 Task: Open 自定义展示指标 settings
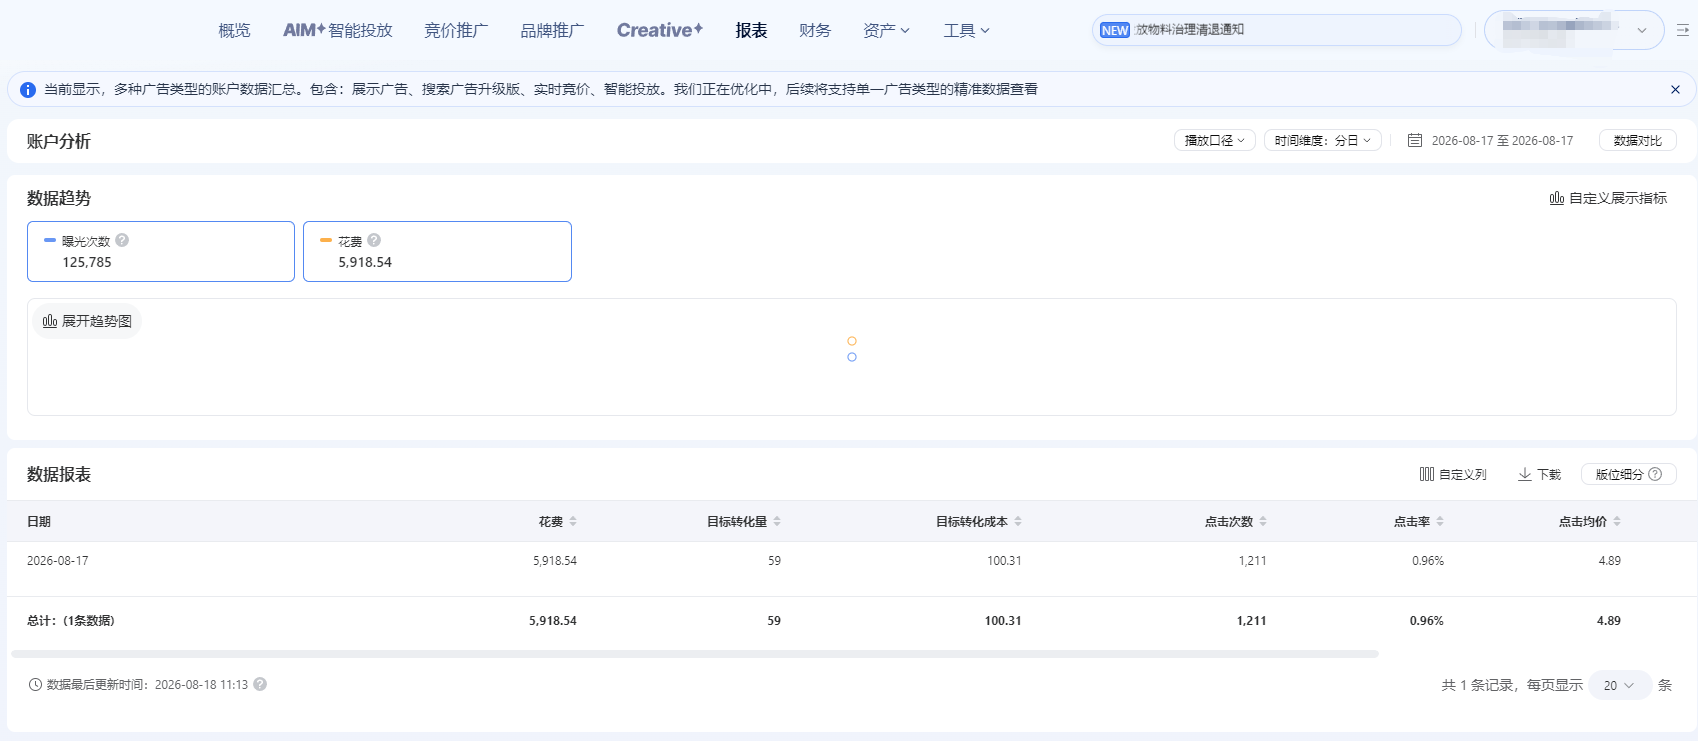coord(1608,198)
